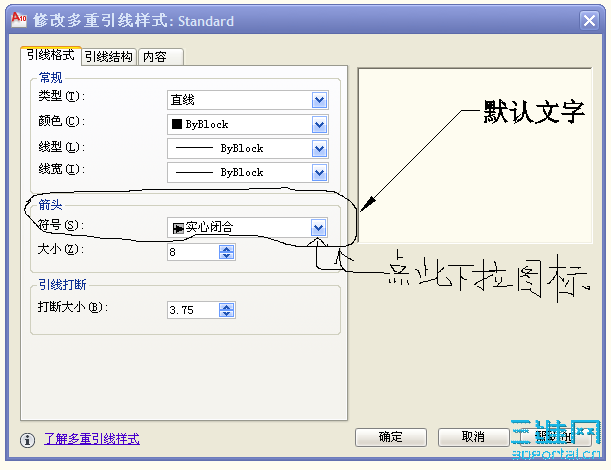Increase the arrowhead 大小 with up spinner
611x470 pixels.
(x=226, y=248)
